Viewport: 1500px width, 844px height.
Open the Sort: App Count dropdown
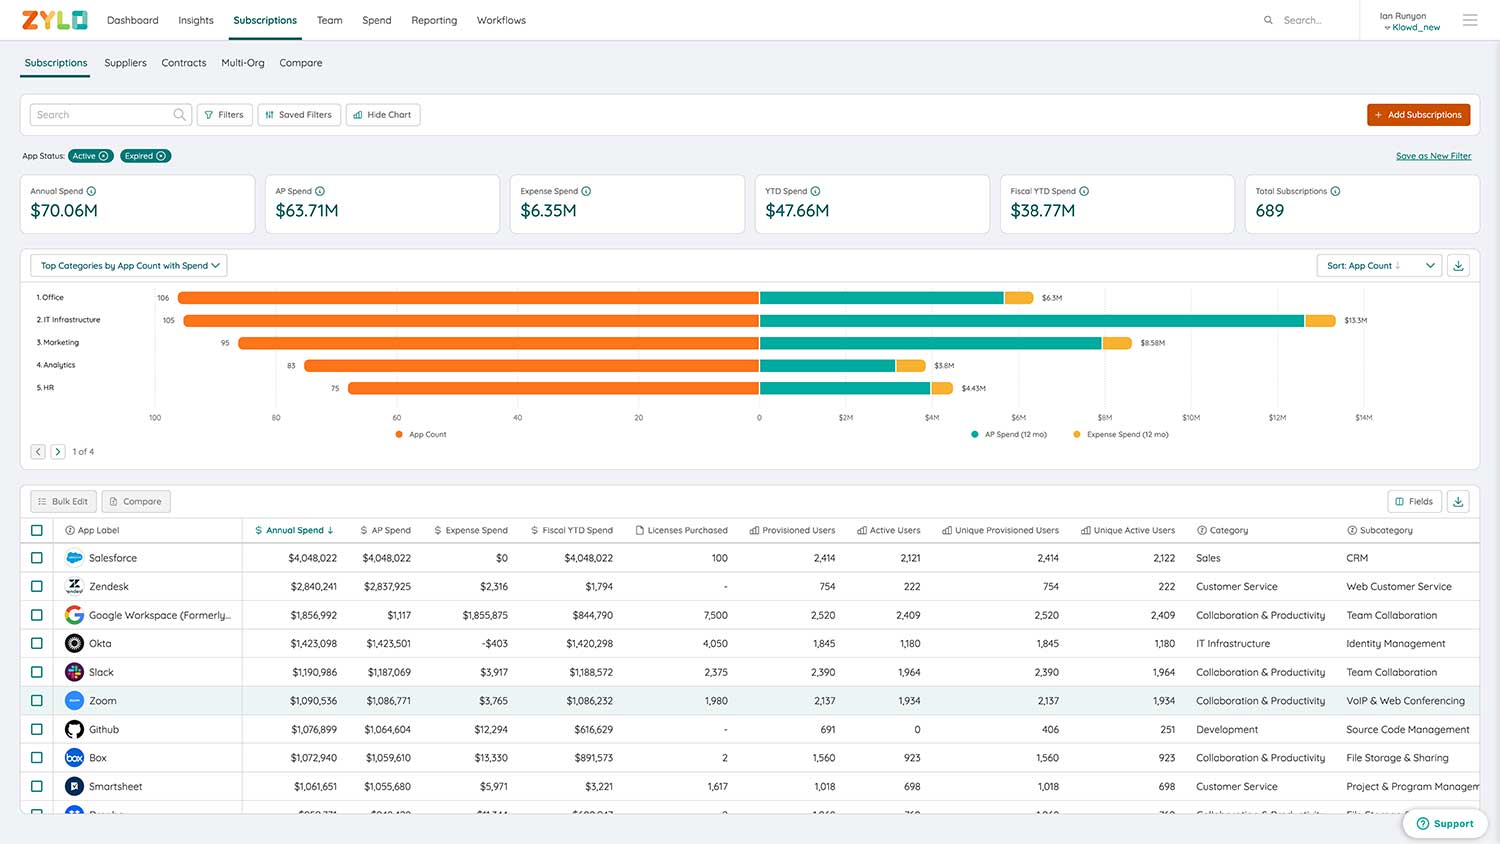click(1379, 265)
